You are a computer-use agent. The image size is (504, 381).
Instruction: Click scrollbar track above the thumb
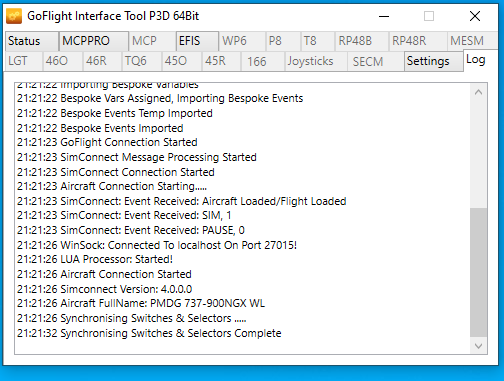pyautogui.click(x=478, y=154)
